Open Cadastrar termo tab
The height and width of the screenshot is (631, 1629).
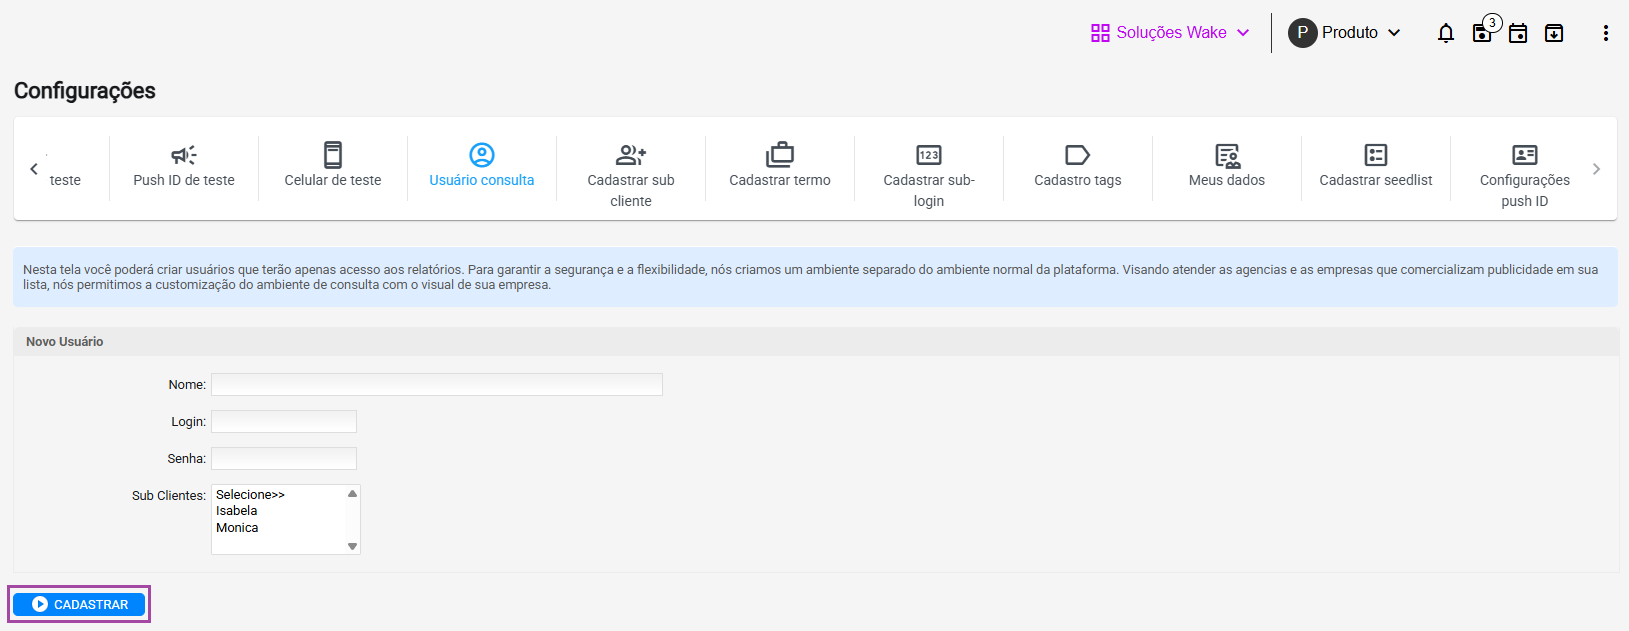tap(780, 180)
